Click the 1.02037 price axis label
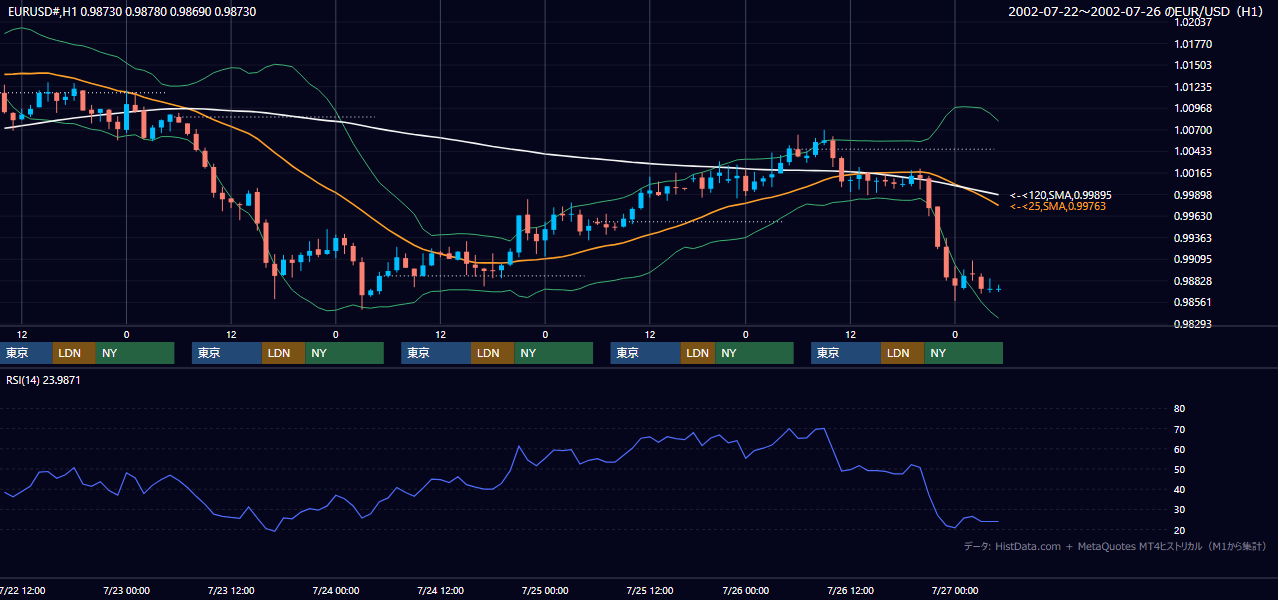This screenshot has height=600, width=1278. tap(1193, 23)
